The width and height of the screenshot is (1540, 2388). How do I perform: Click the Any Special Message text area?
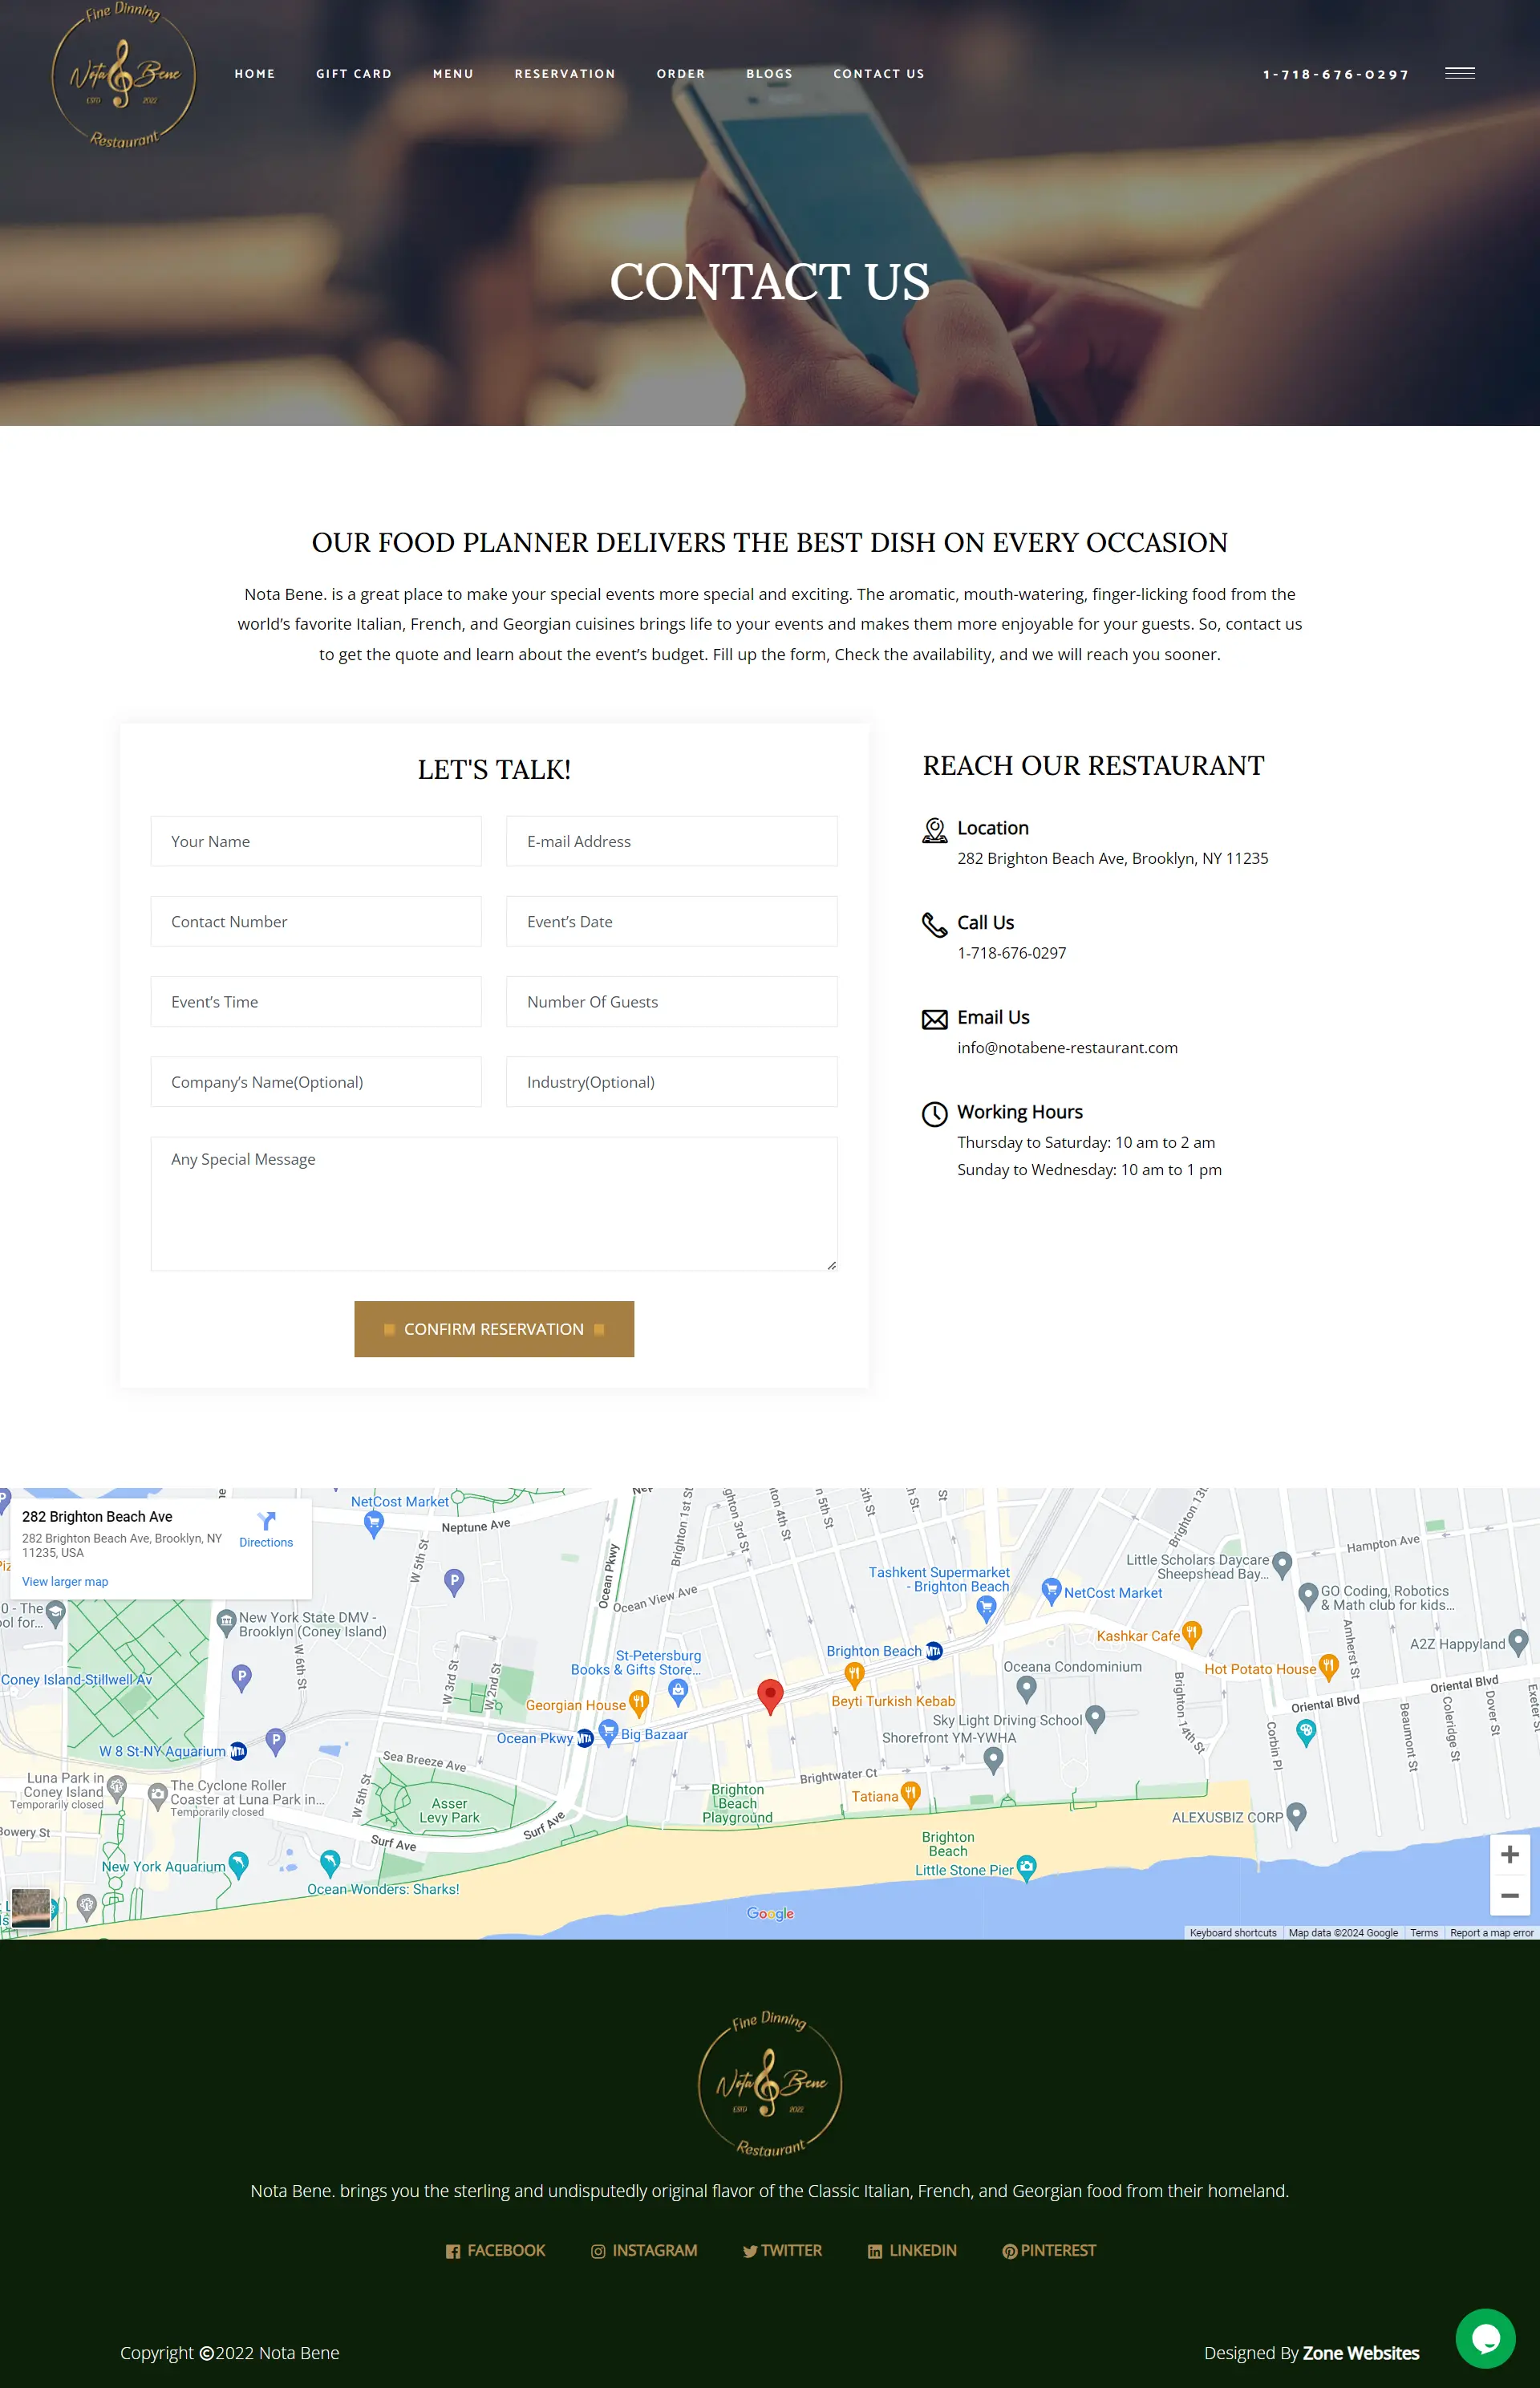pos(493,1203)
